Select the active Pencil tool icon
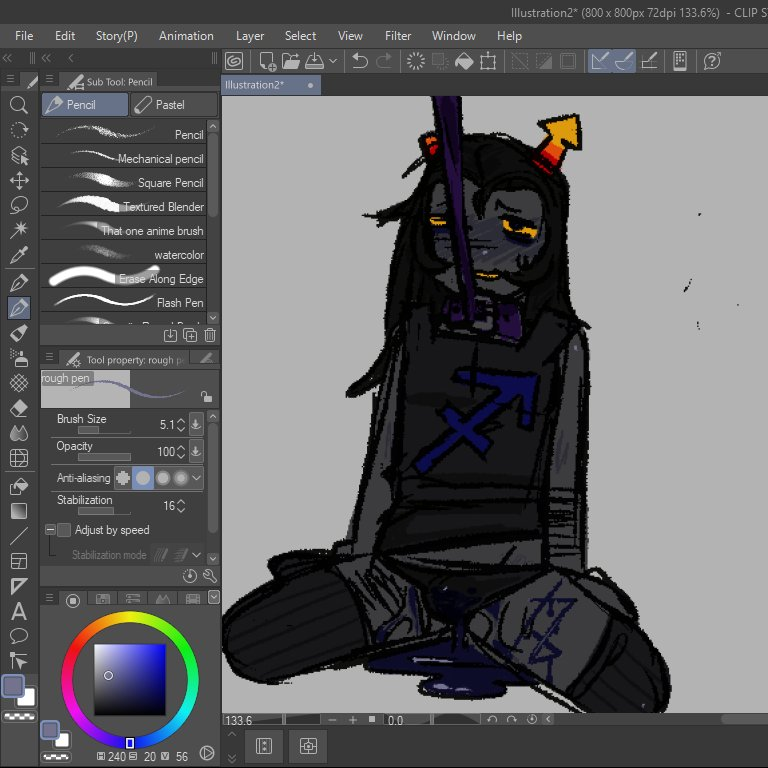The image size is (768, 768). tap(19, 308)
